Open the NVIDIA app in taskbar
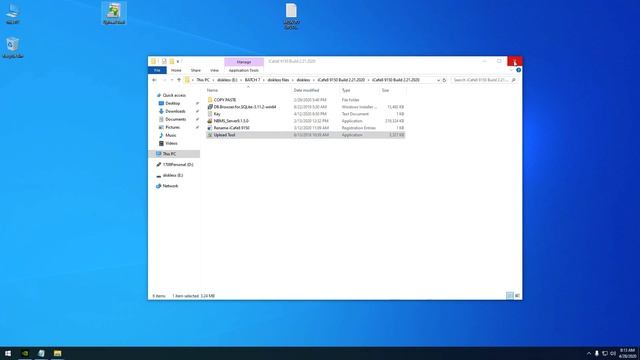Viewport: 640px width, 360px height. pyautogui.click(x=25, y=353)
